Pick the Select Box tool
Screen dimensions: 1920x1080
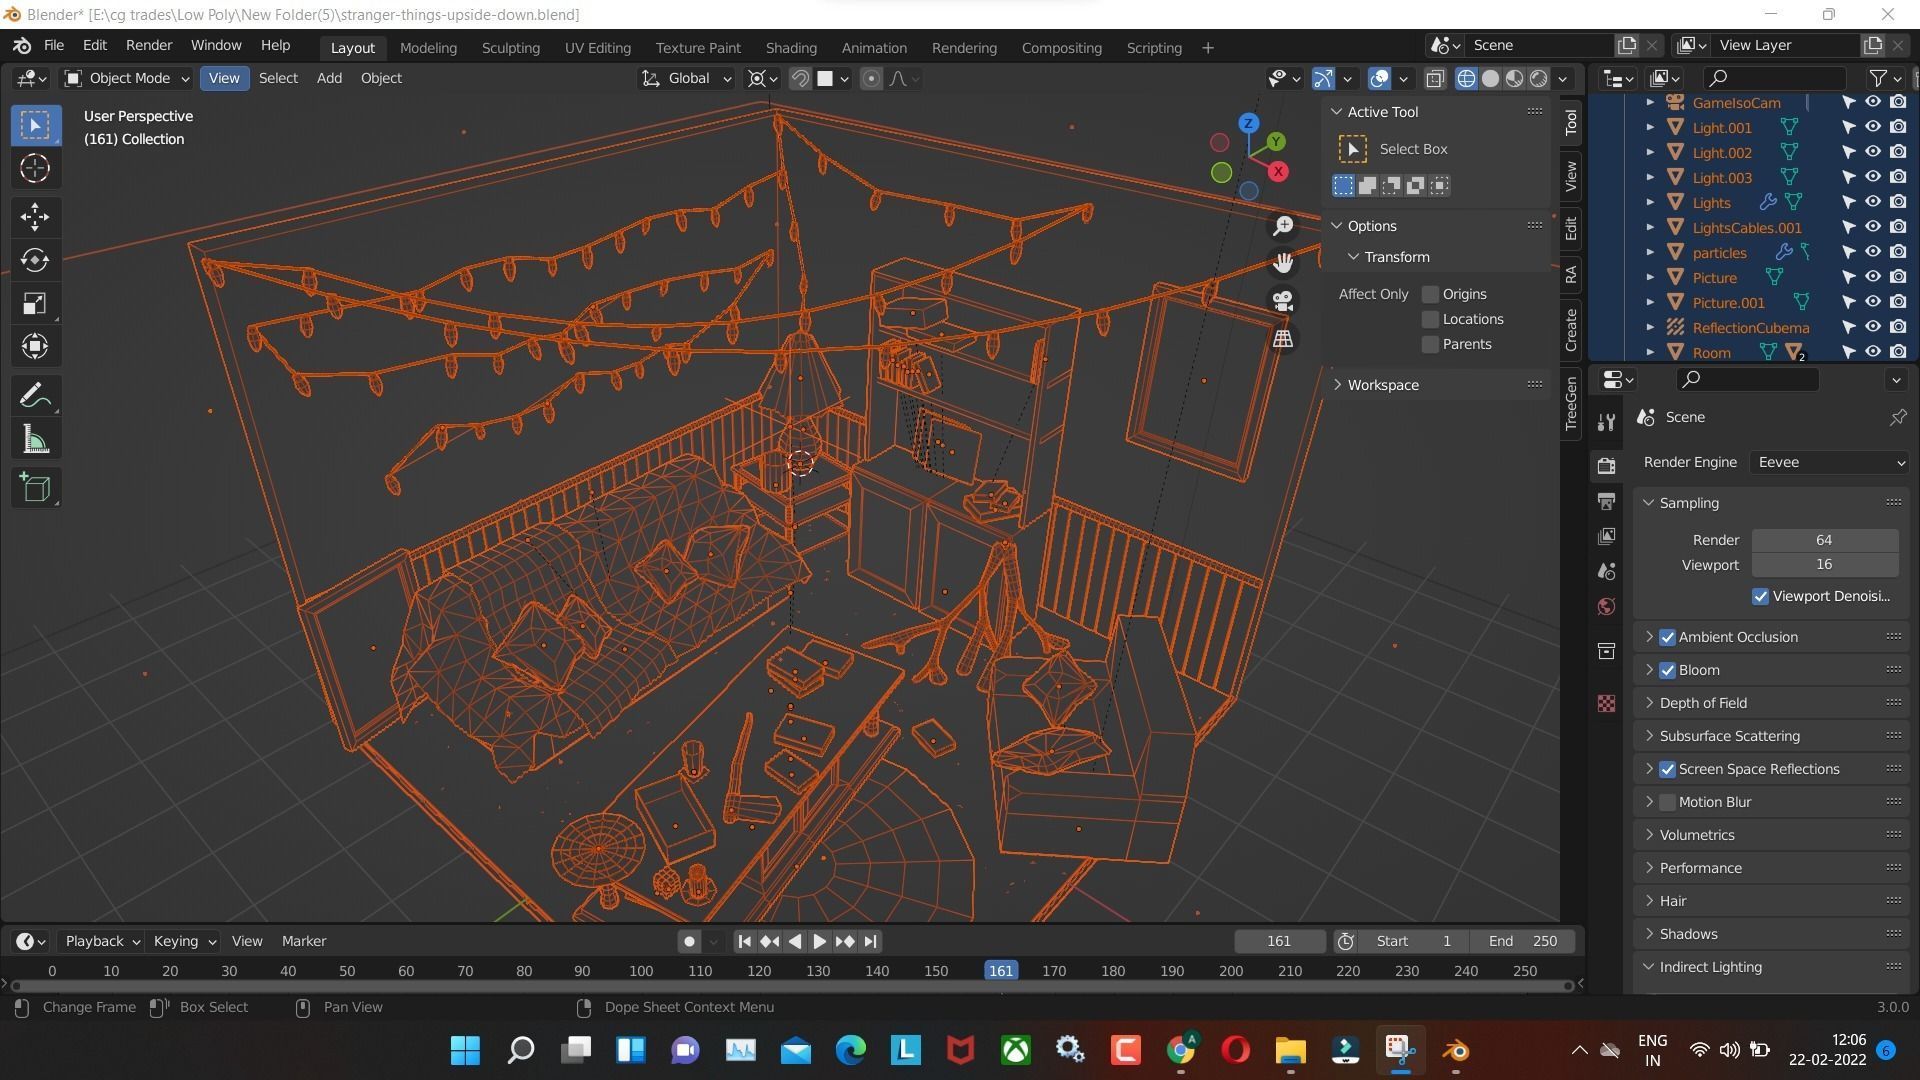pyautogui.click(x=35, y=125)
